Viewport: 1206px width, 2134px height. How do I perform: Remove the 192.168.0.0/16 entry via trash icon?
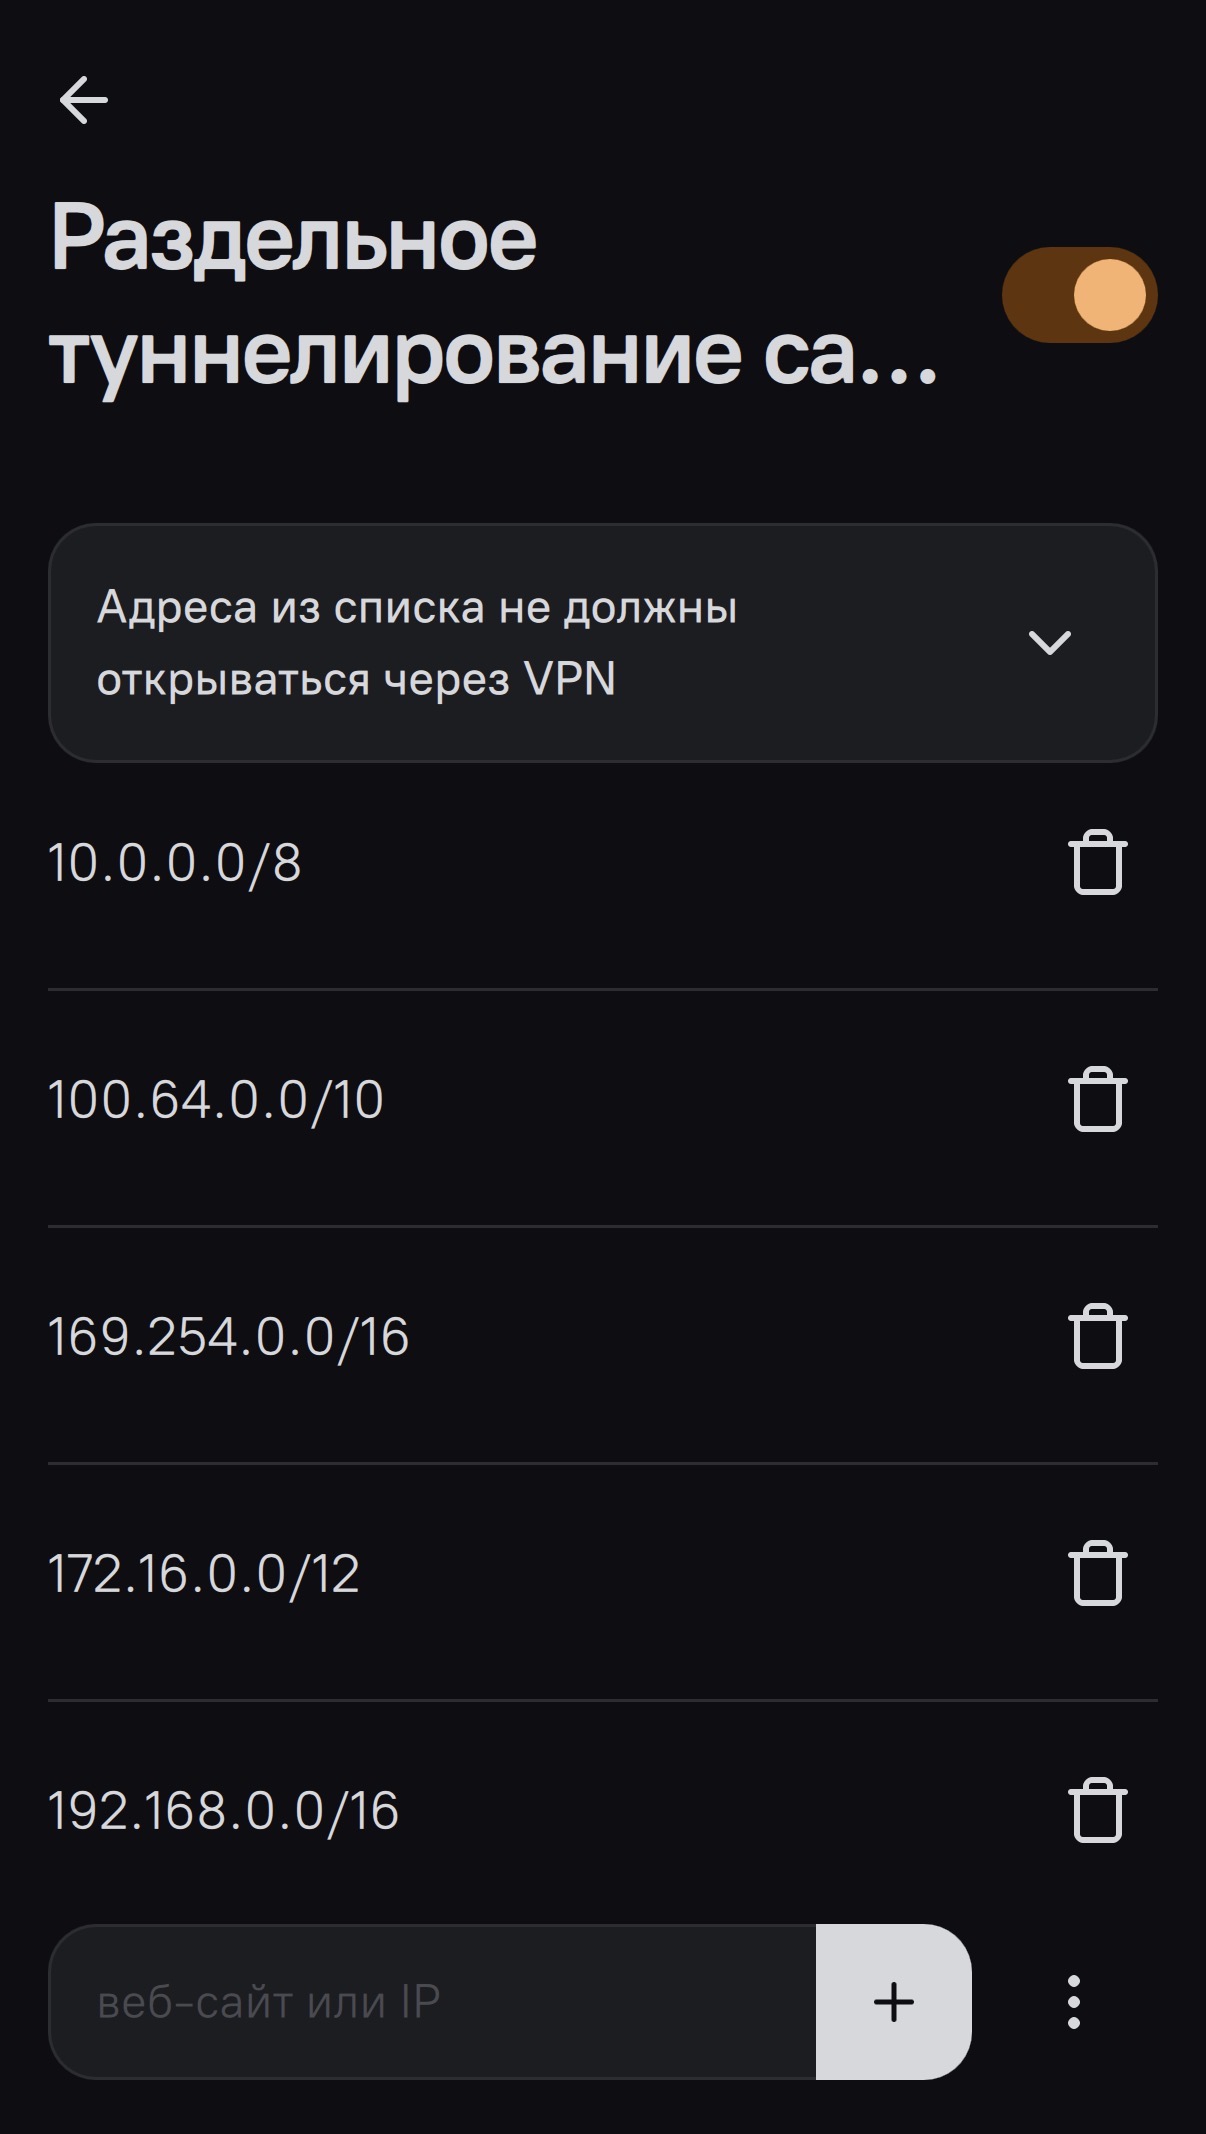tap(1098, 1811)
